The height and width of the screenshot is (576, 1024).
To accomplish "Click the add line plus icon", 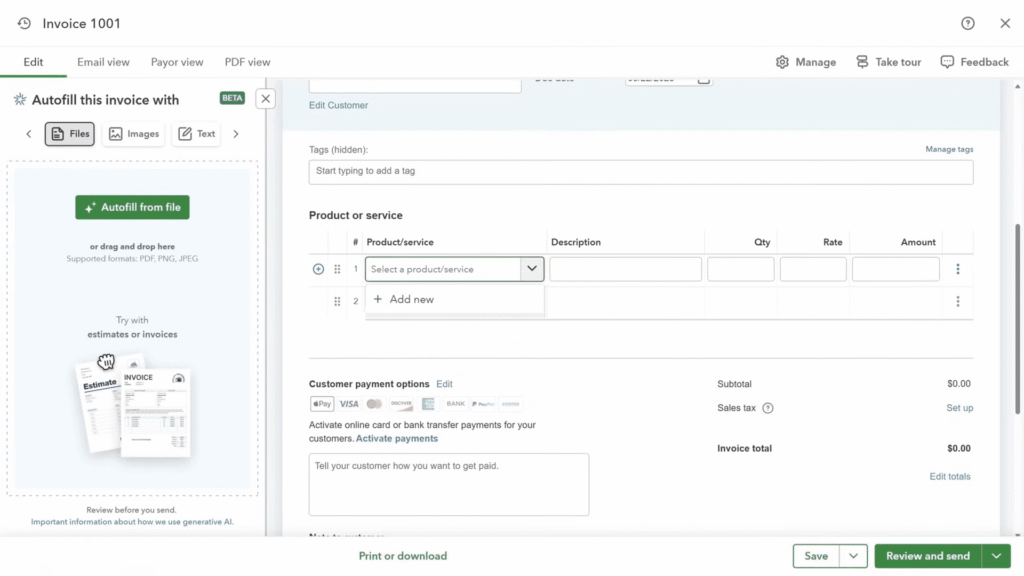I will [x=318, y=269].
